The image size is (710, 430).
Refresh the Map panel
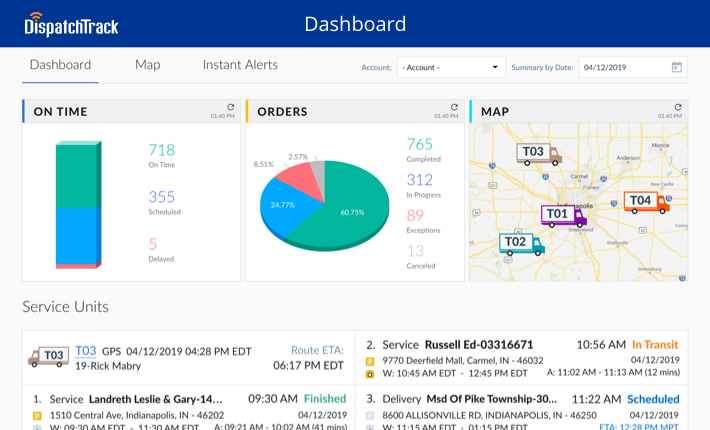point(678,106)
